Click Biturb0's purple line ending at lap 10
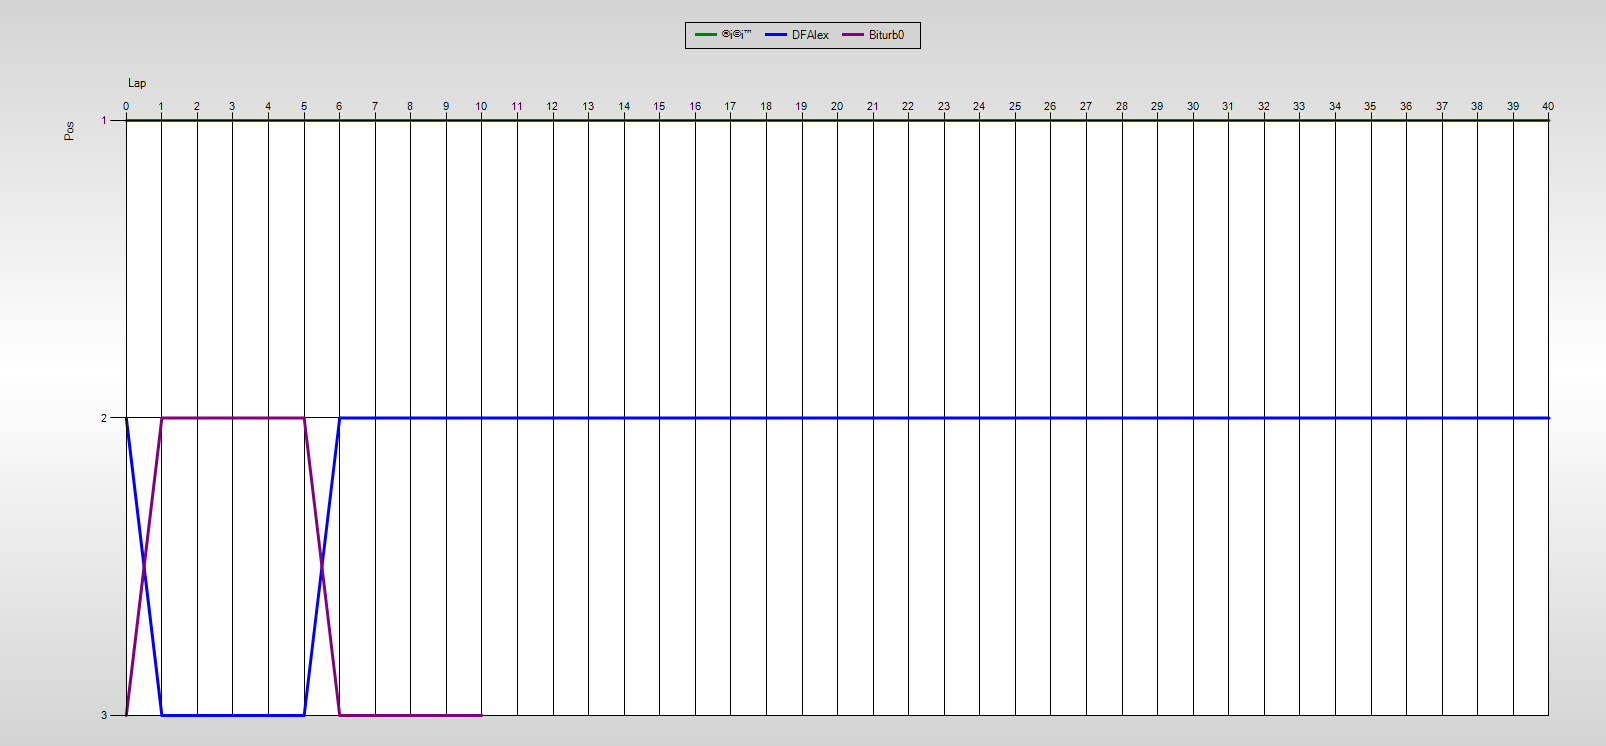Image resolution: width=1606 pixels, height=746 pixels. point(481,715)
